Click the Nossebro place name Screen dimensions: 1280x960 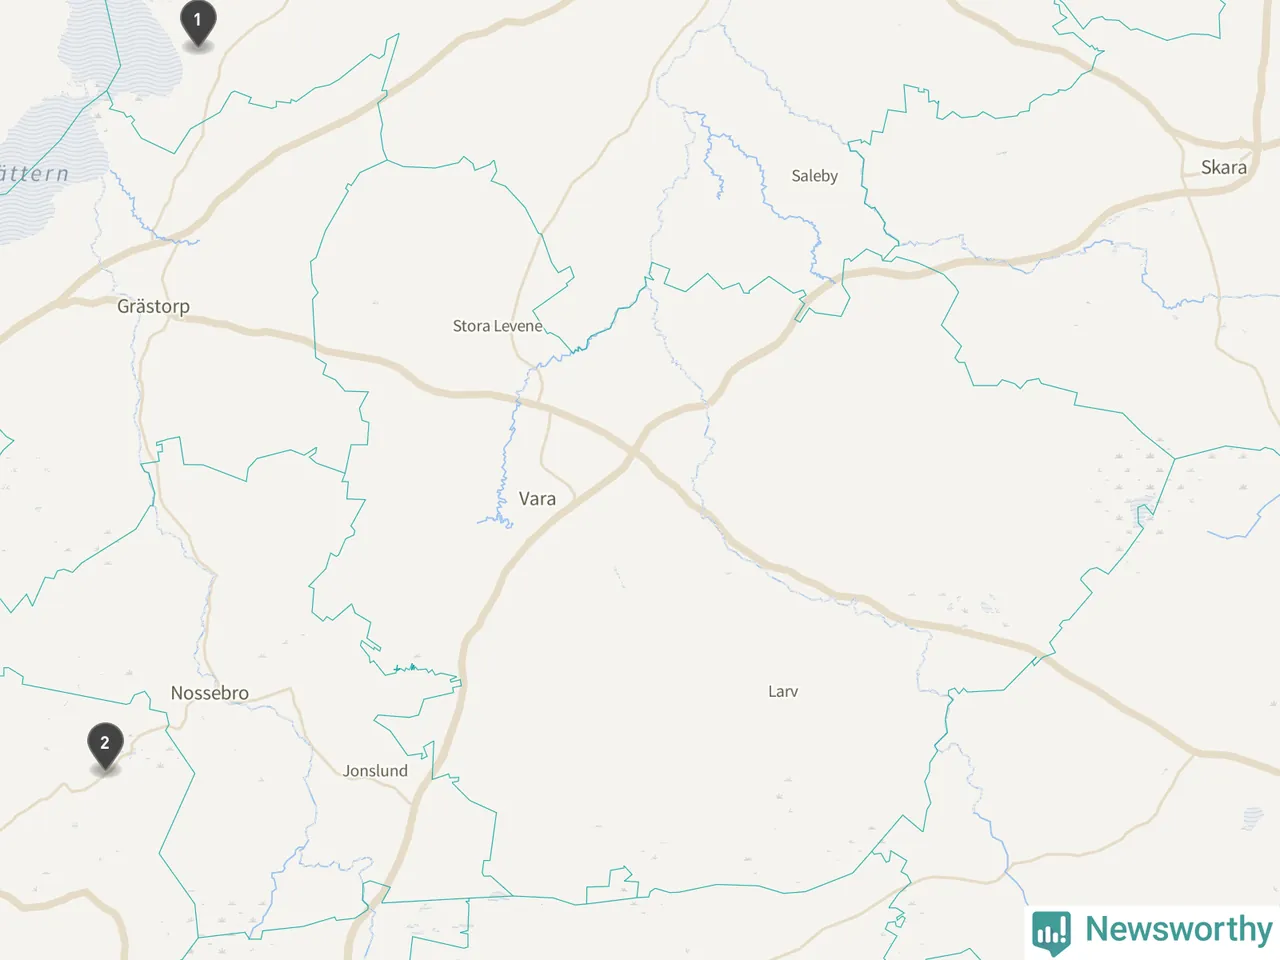click(209, 693)
